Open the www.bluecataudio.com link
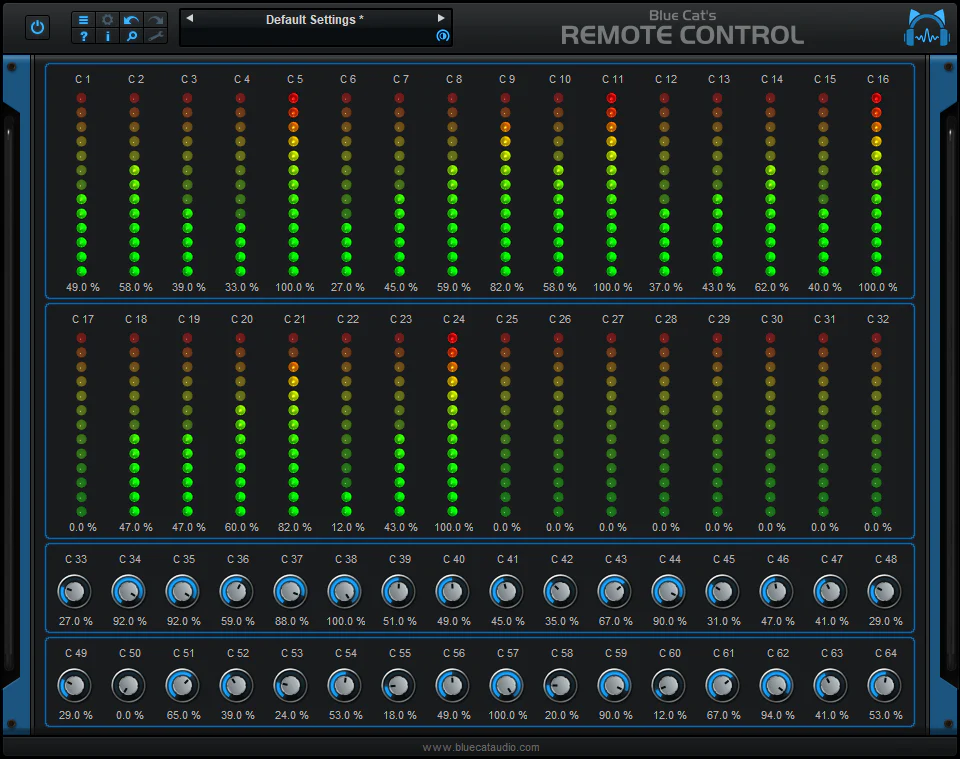960x759 pixels. 481,747
